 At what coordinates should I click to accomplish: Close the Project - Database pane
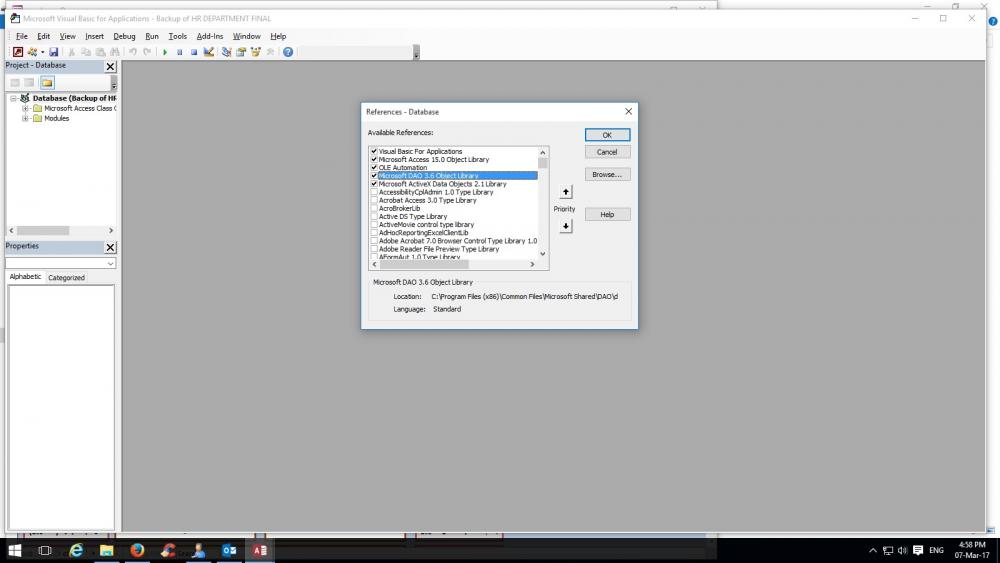coord(110,66)
